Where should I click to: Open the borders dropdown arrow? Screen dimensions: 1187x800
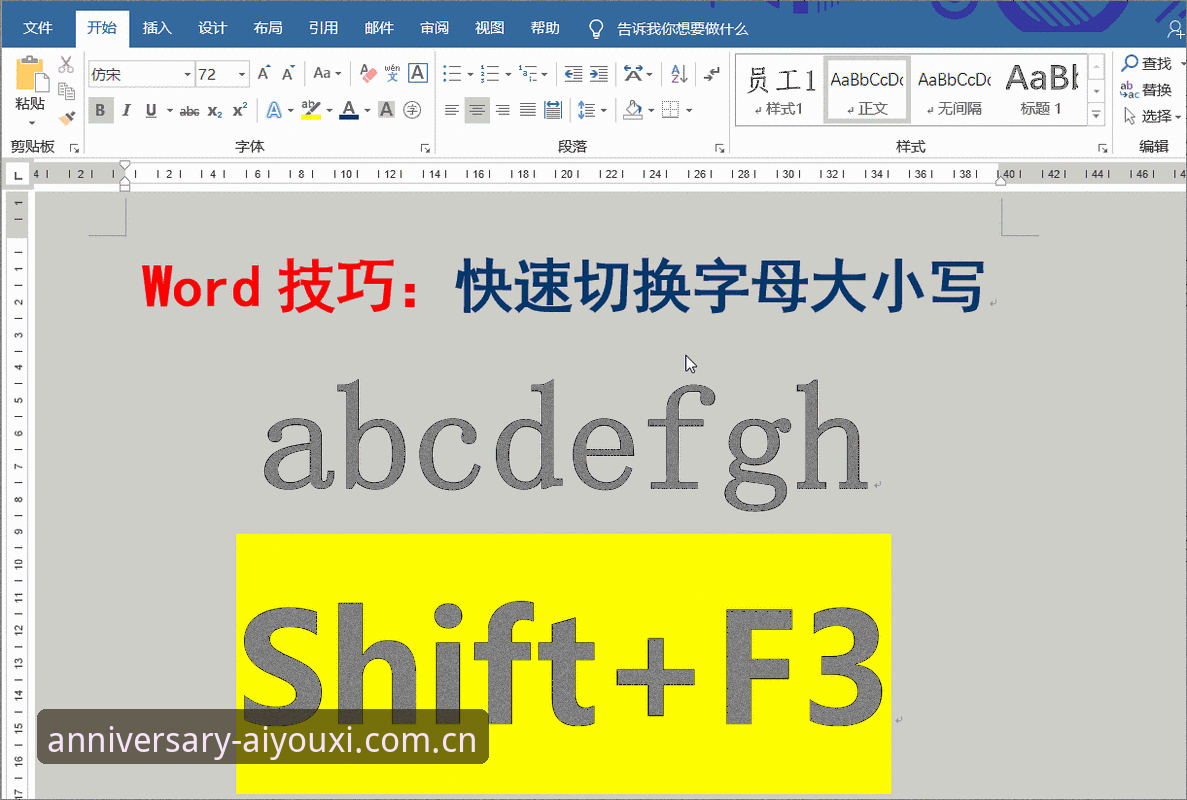(x=689, y=111)
